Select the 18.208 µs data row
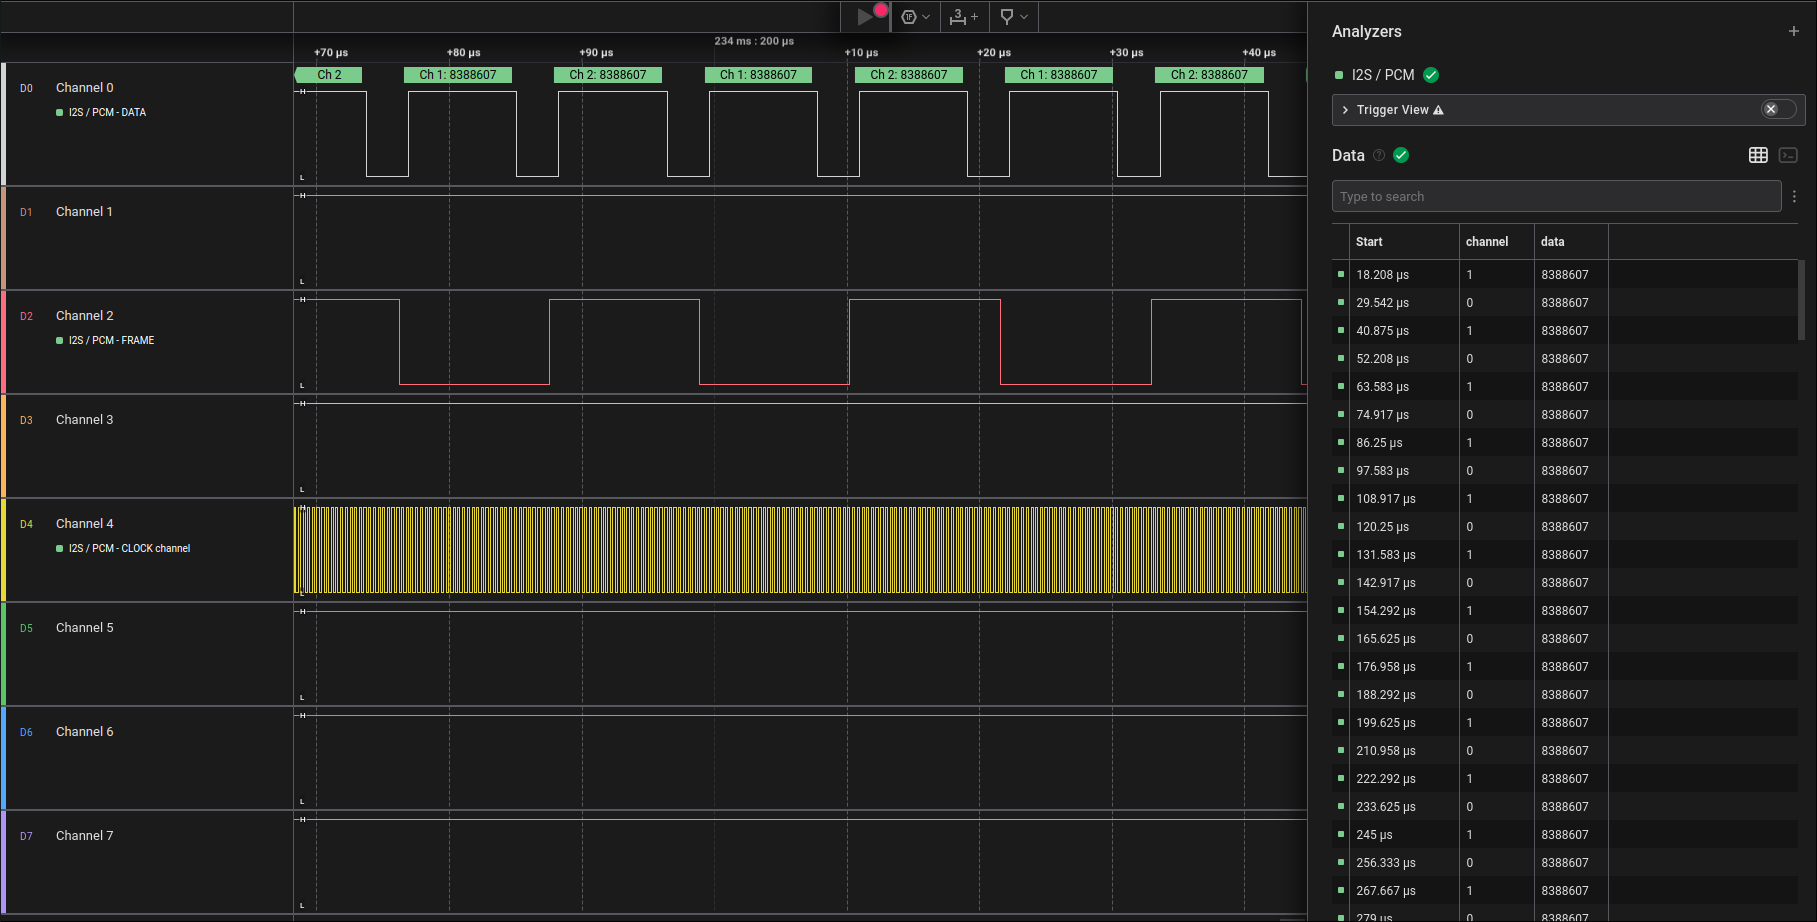The height and width of the screenshot is (922, 1817). (1565, 274)
